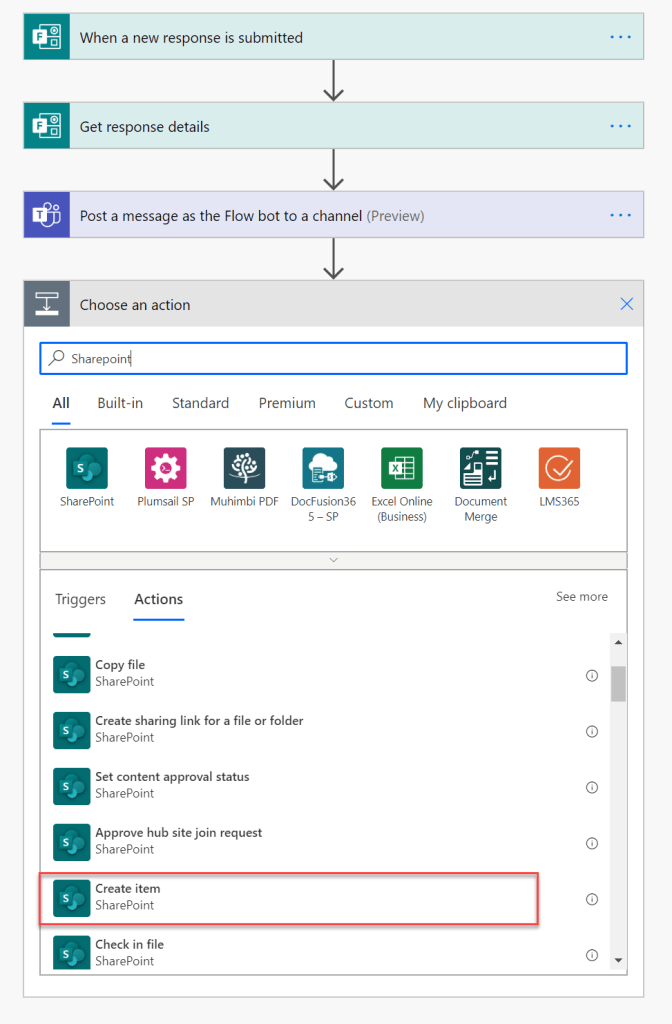Click the scroll down arrow in actions list
This screenshot has height=1024, width=672.
618,960
